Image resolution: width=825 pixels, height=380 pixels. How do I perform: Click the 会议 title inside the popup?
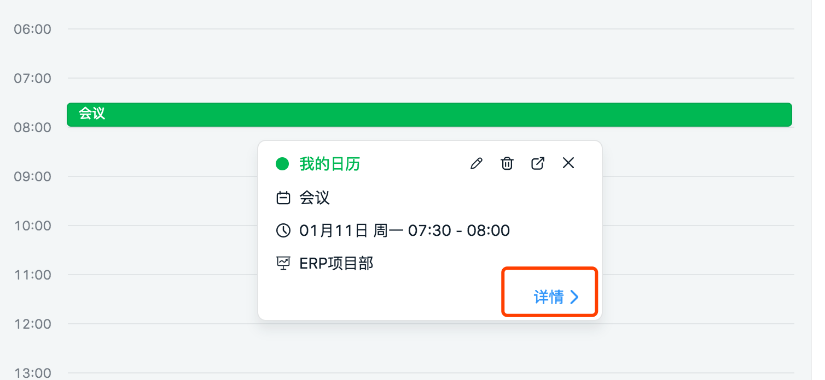pyautogui.click(x=315, y=198)
